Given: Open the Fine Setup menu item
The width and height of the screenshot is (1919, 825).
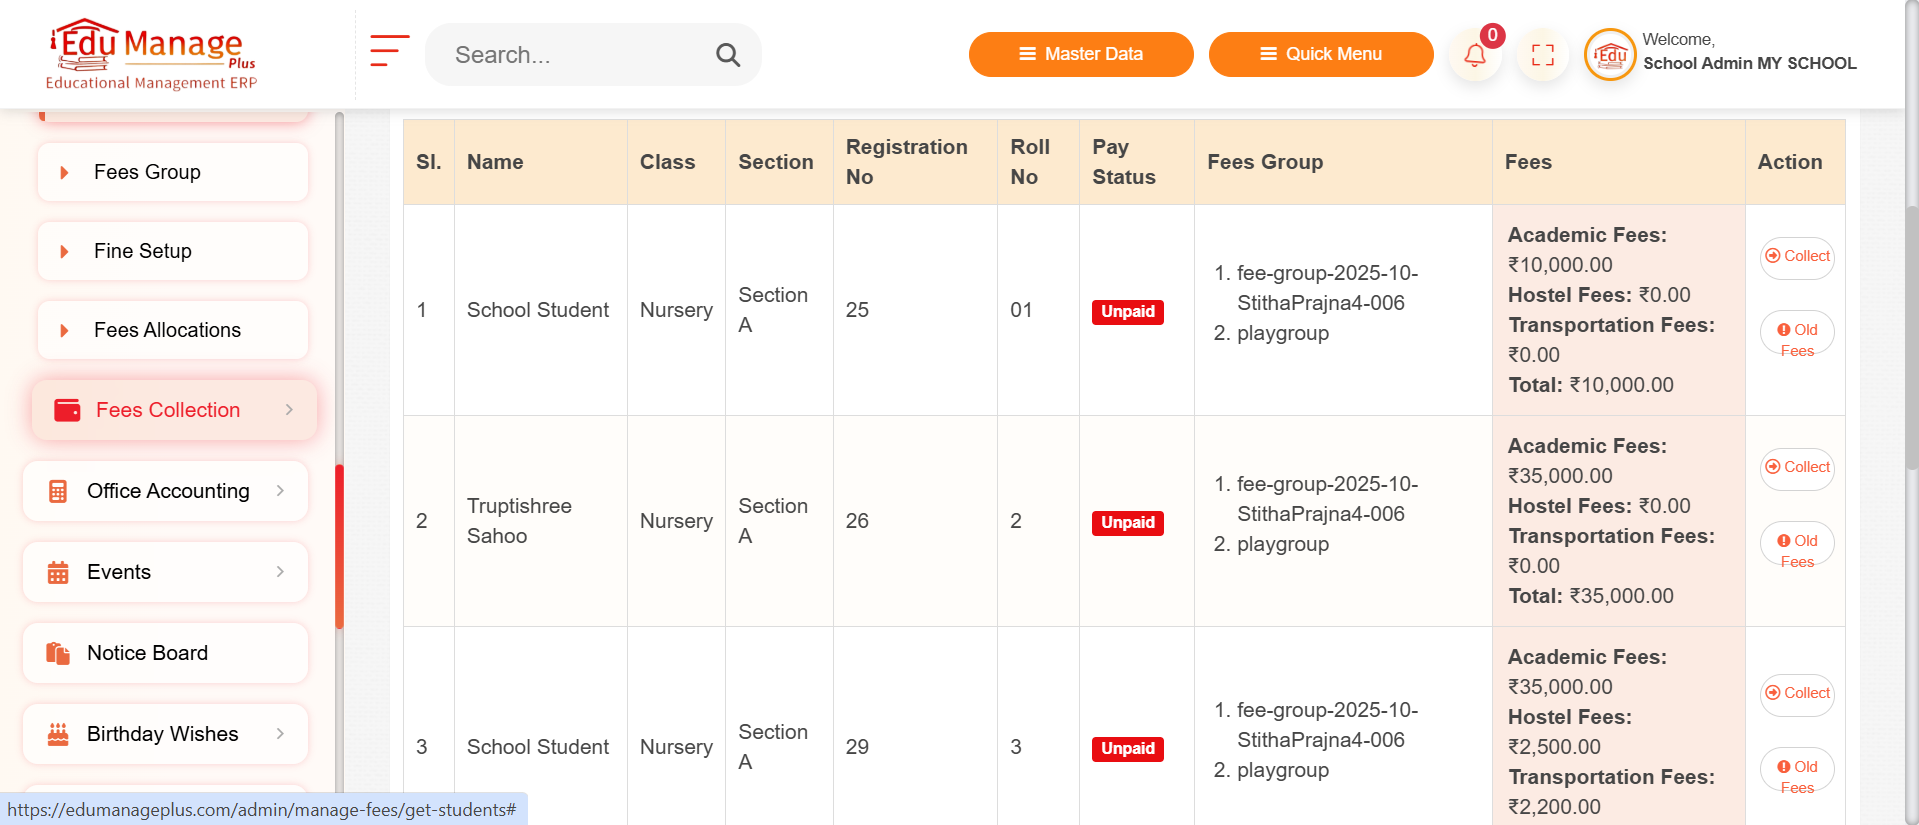Looking at the screenshot, I should click(173, 251).
